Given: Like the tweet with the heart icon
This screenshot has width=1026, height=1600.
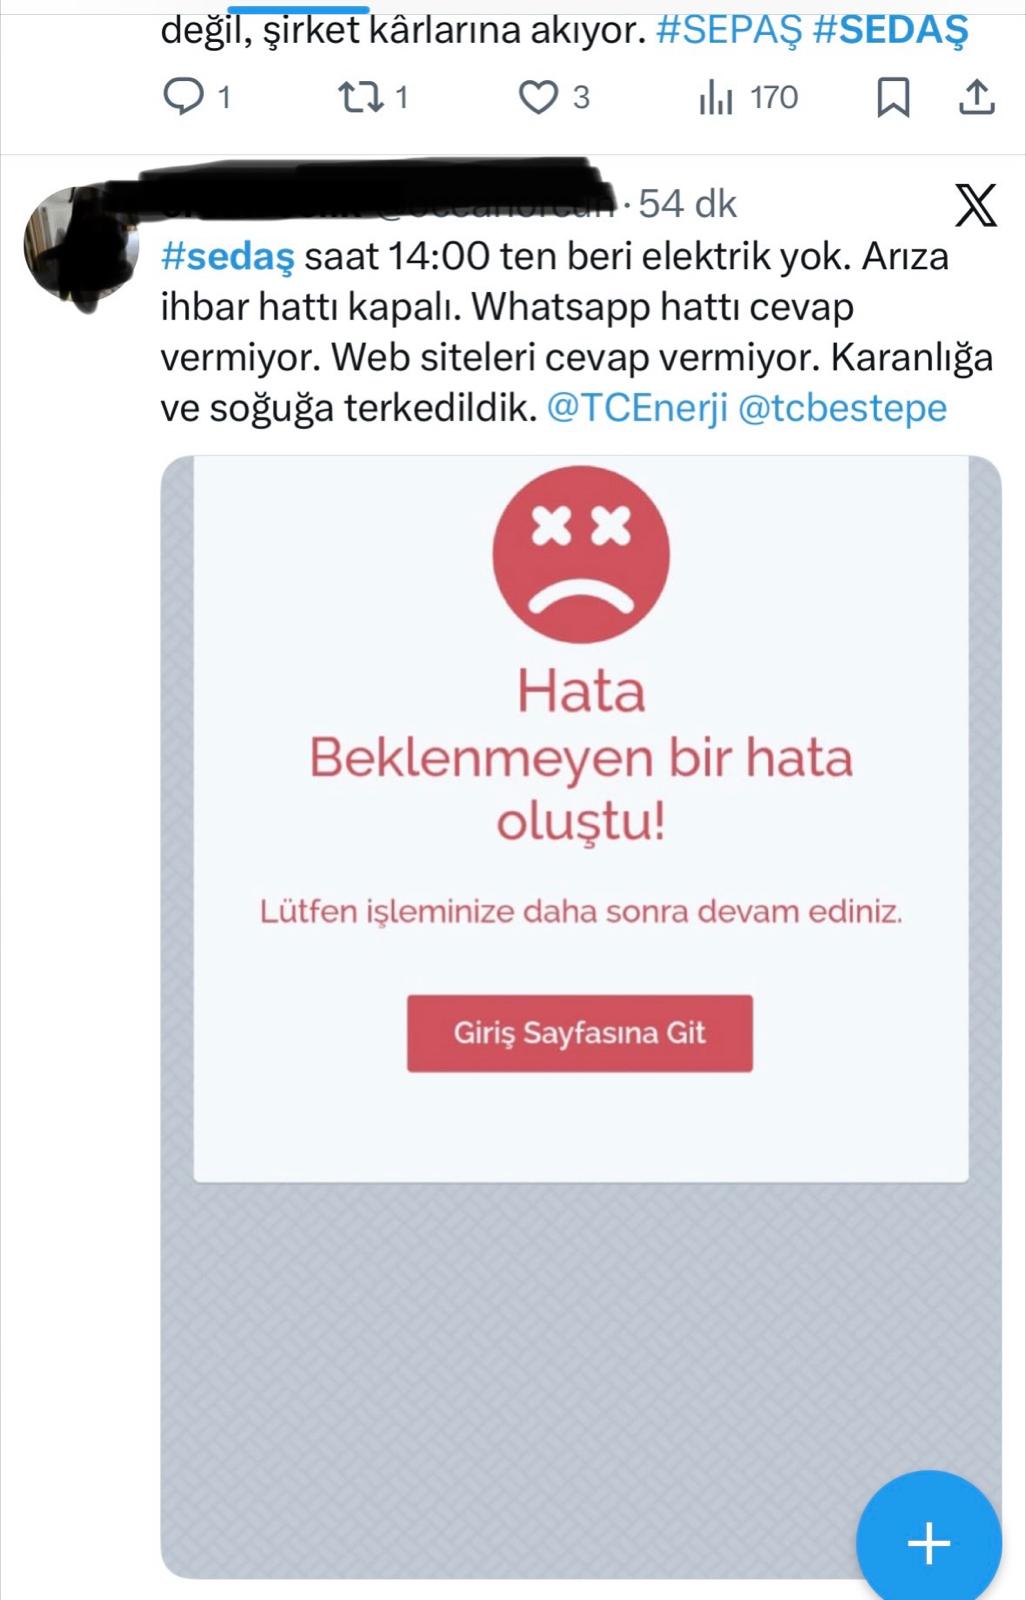Looking at the screenshot, I should point(539,97).
